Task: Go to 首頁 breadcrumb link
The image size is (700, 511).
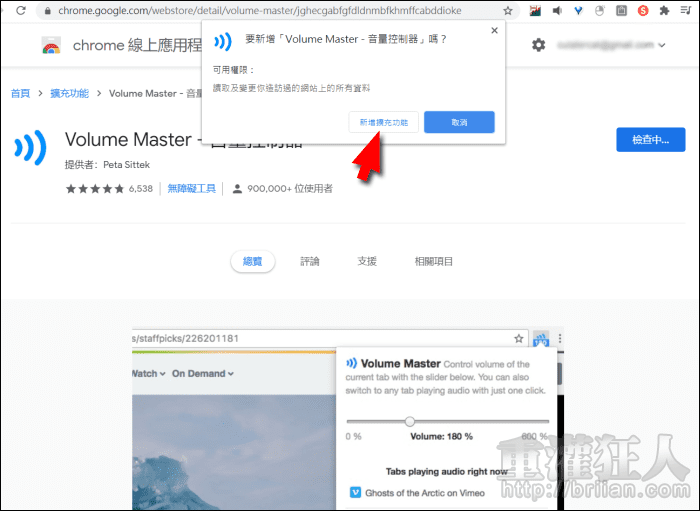Action: click(x=21, y=93)
